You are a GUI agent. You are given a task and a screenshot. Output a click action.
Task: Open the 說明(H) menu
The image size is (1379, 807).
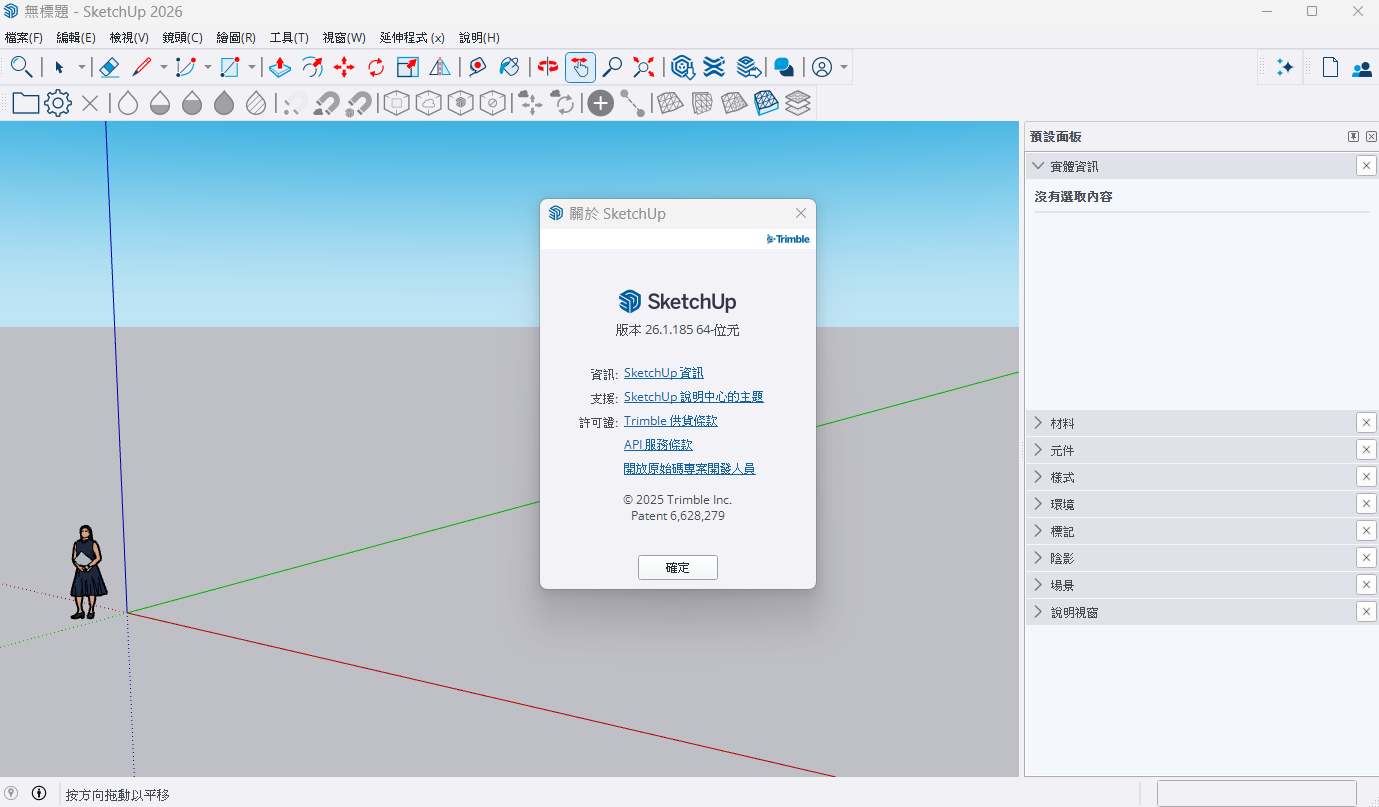coord(479,38)
